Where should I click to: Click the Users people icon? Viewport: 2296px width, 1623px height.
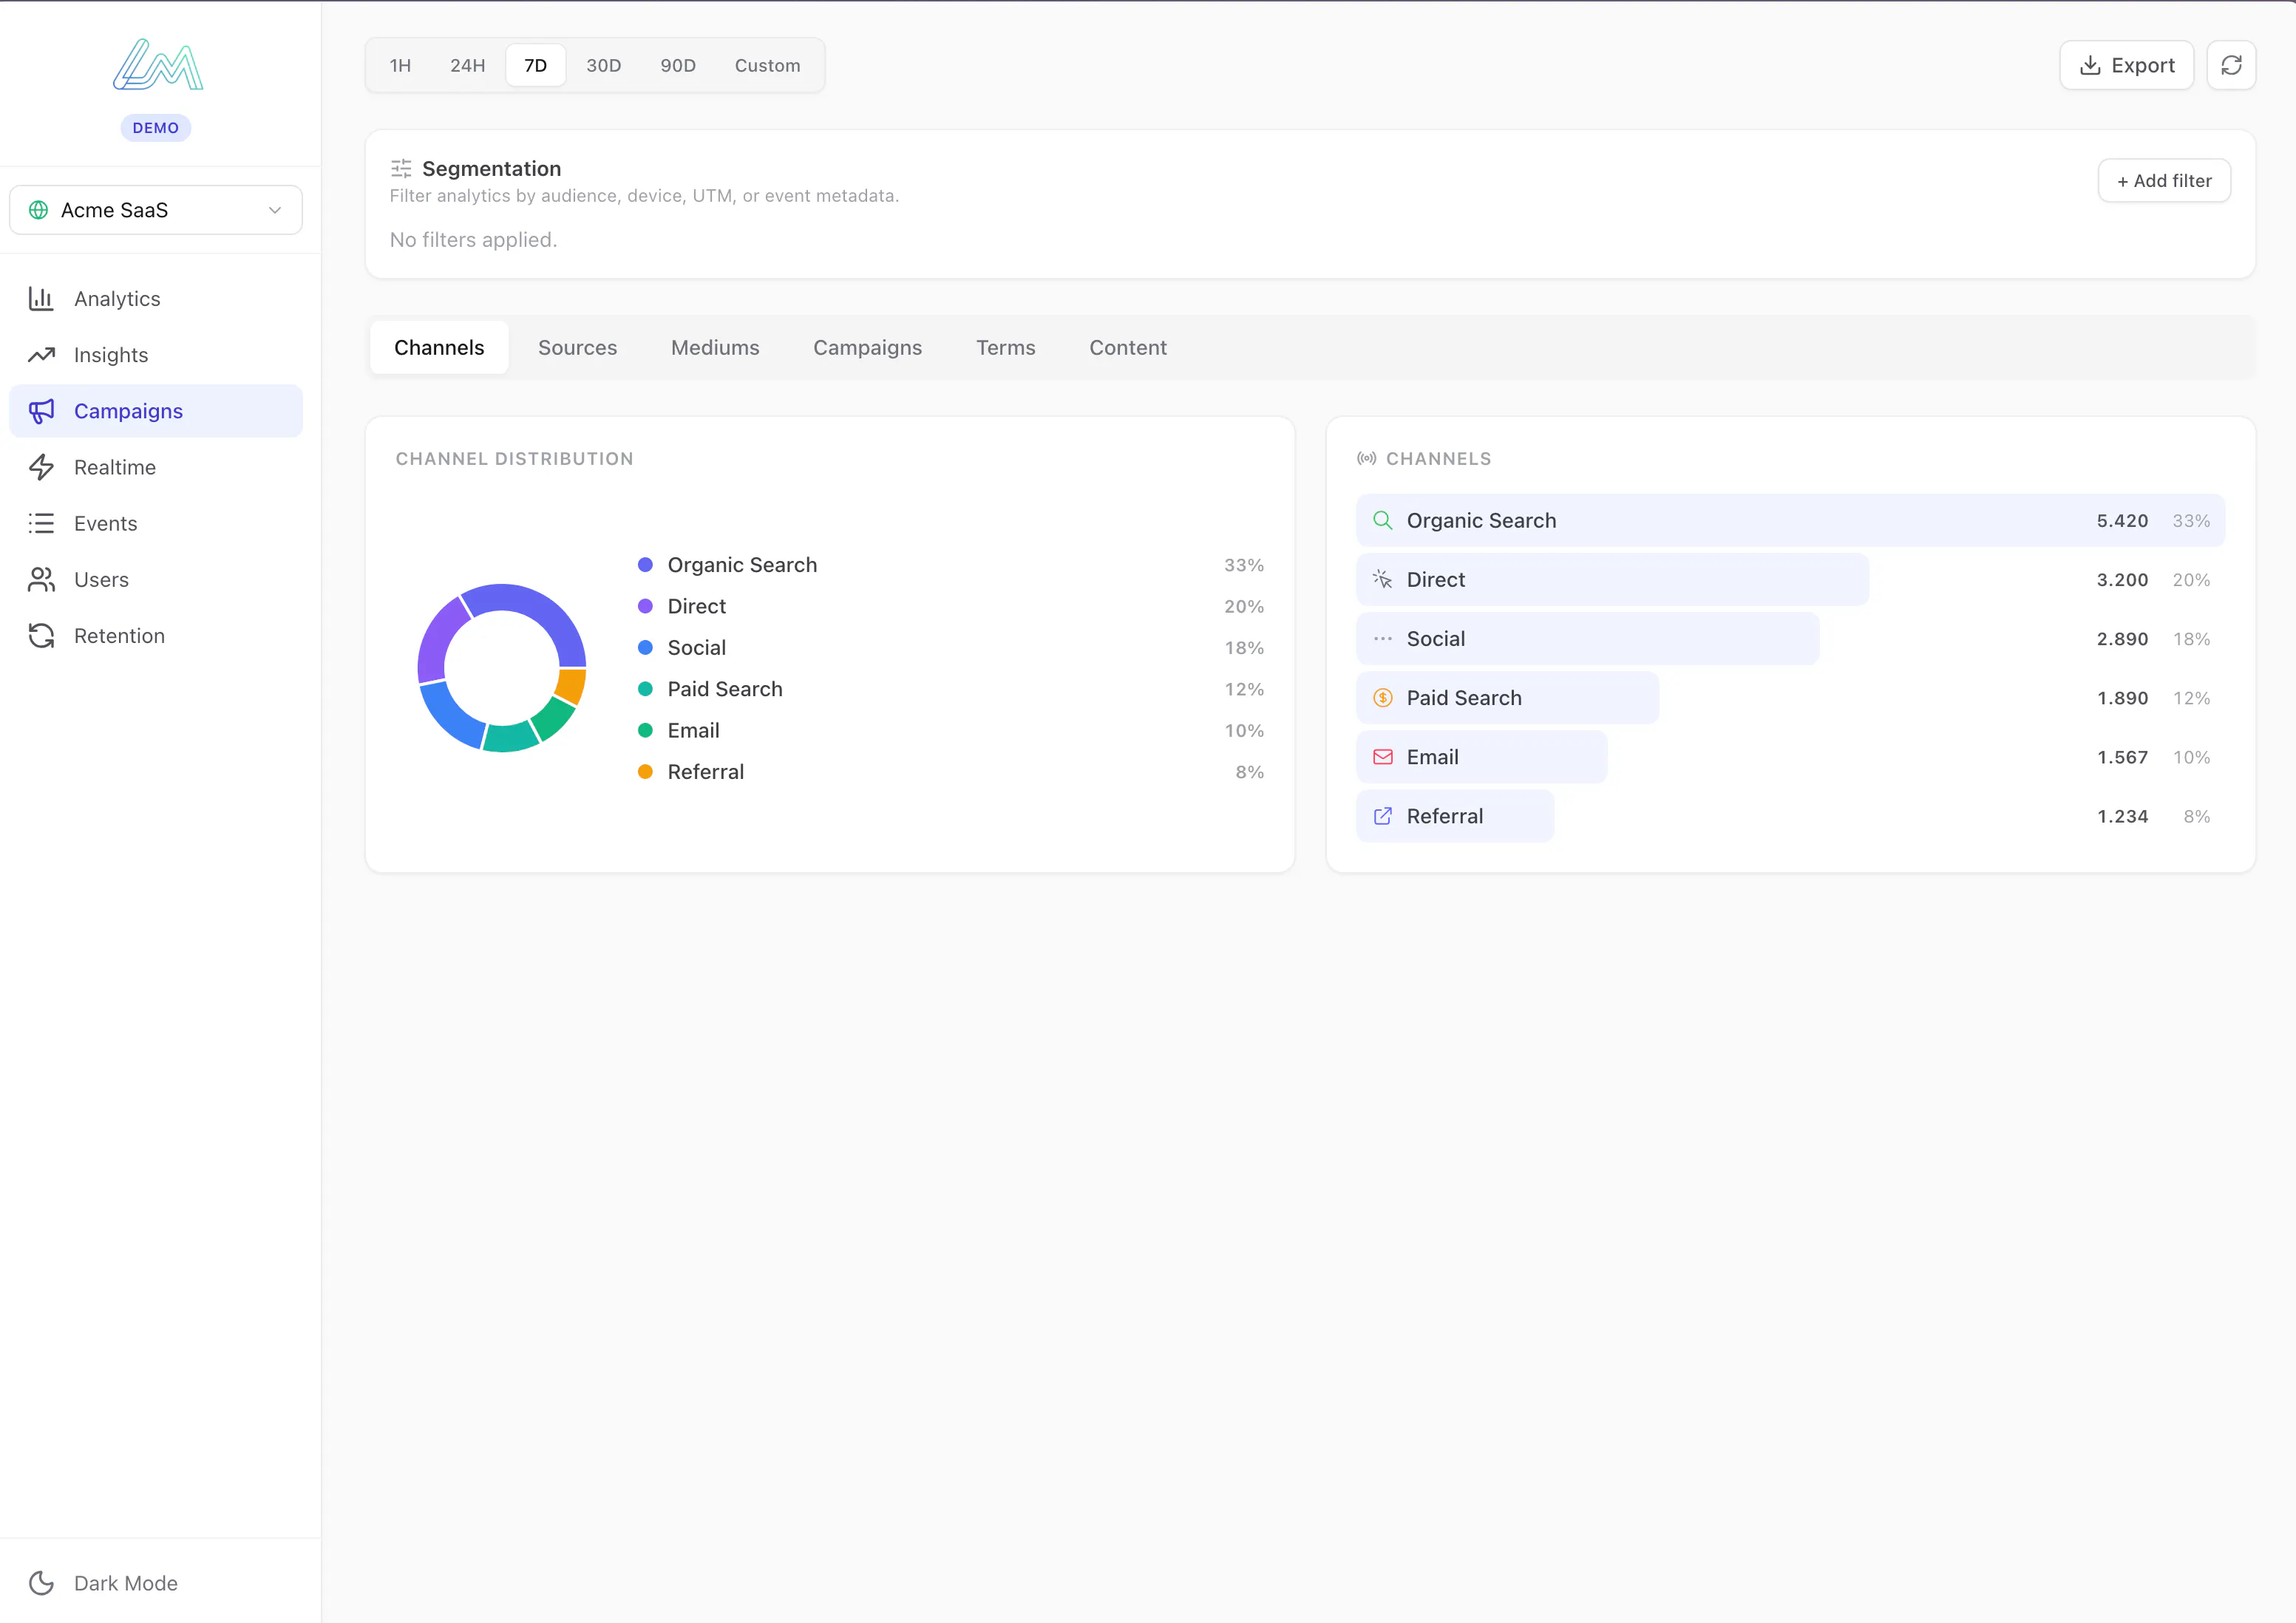(41, 579)
